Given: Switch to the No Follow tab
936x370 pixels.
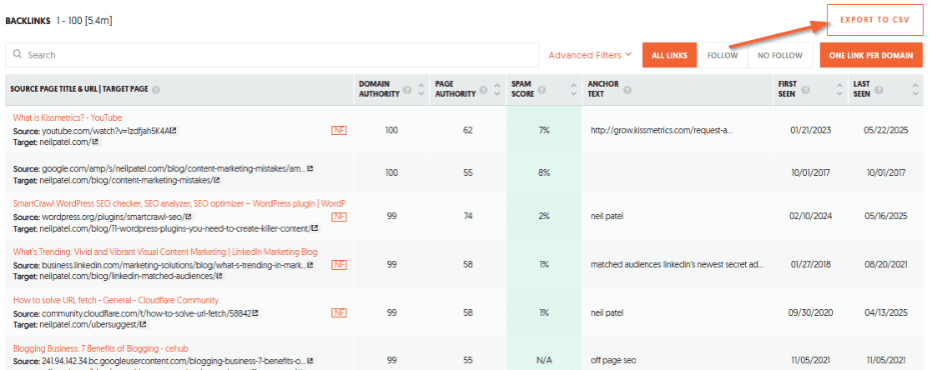Looking at the screenshot, I should 780,55.
